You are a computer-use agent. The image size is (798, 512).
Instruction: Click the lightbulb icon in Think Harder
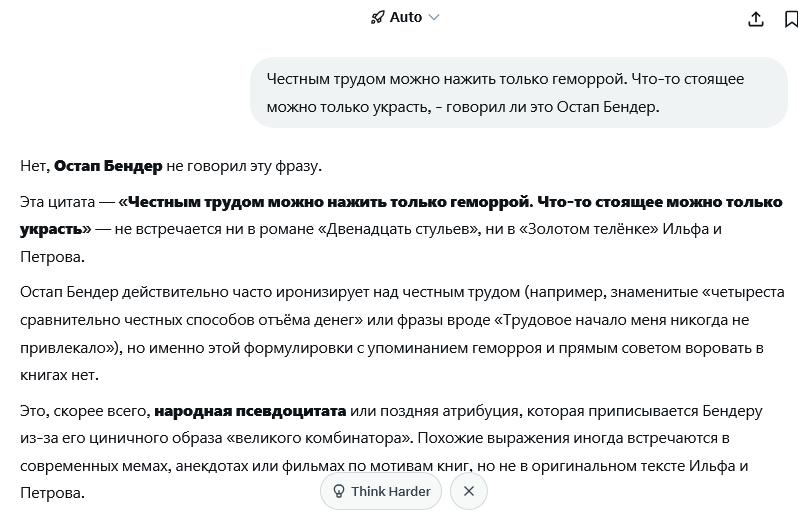point(338,491)
